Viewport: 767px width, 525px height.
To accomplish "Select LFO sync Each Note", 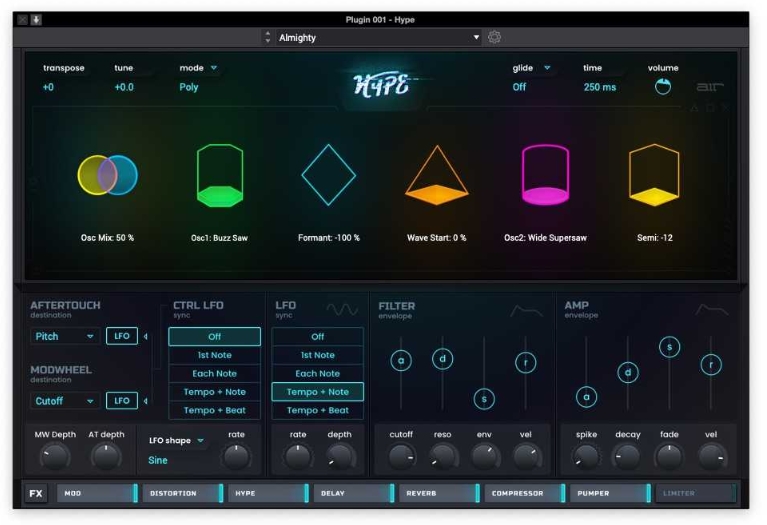I will tap(317, 373).
